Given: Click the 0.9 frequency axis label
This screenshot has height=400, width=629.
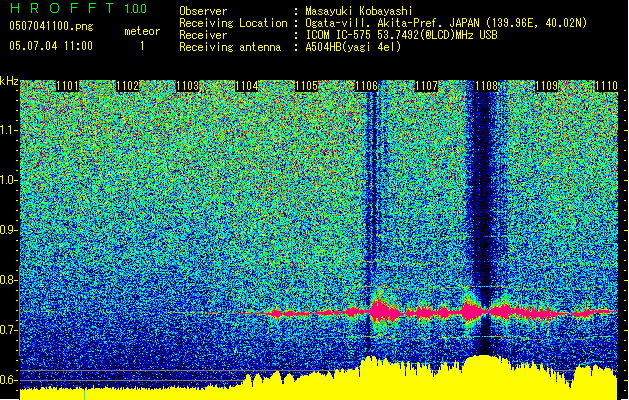Looking at the screenshot, I should (x=9, y=230).
